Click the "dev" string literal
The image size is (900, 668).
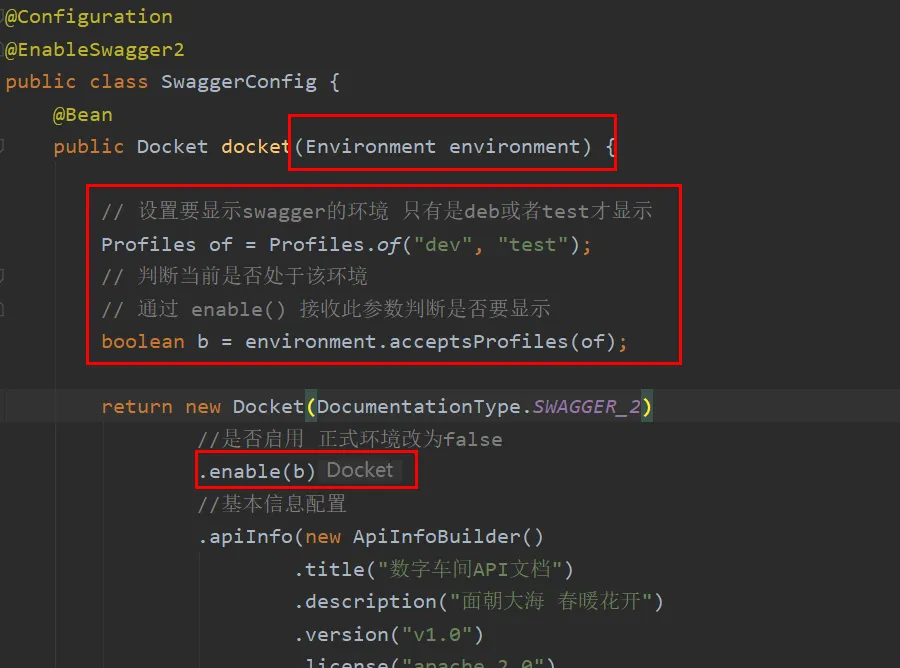(443, 245)
